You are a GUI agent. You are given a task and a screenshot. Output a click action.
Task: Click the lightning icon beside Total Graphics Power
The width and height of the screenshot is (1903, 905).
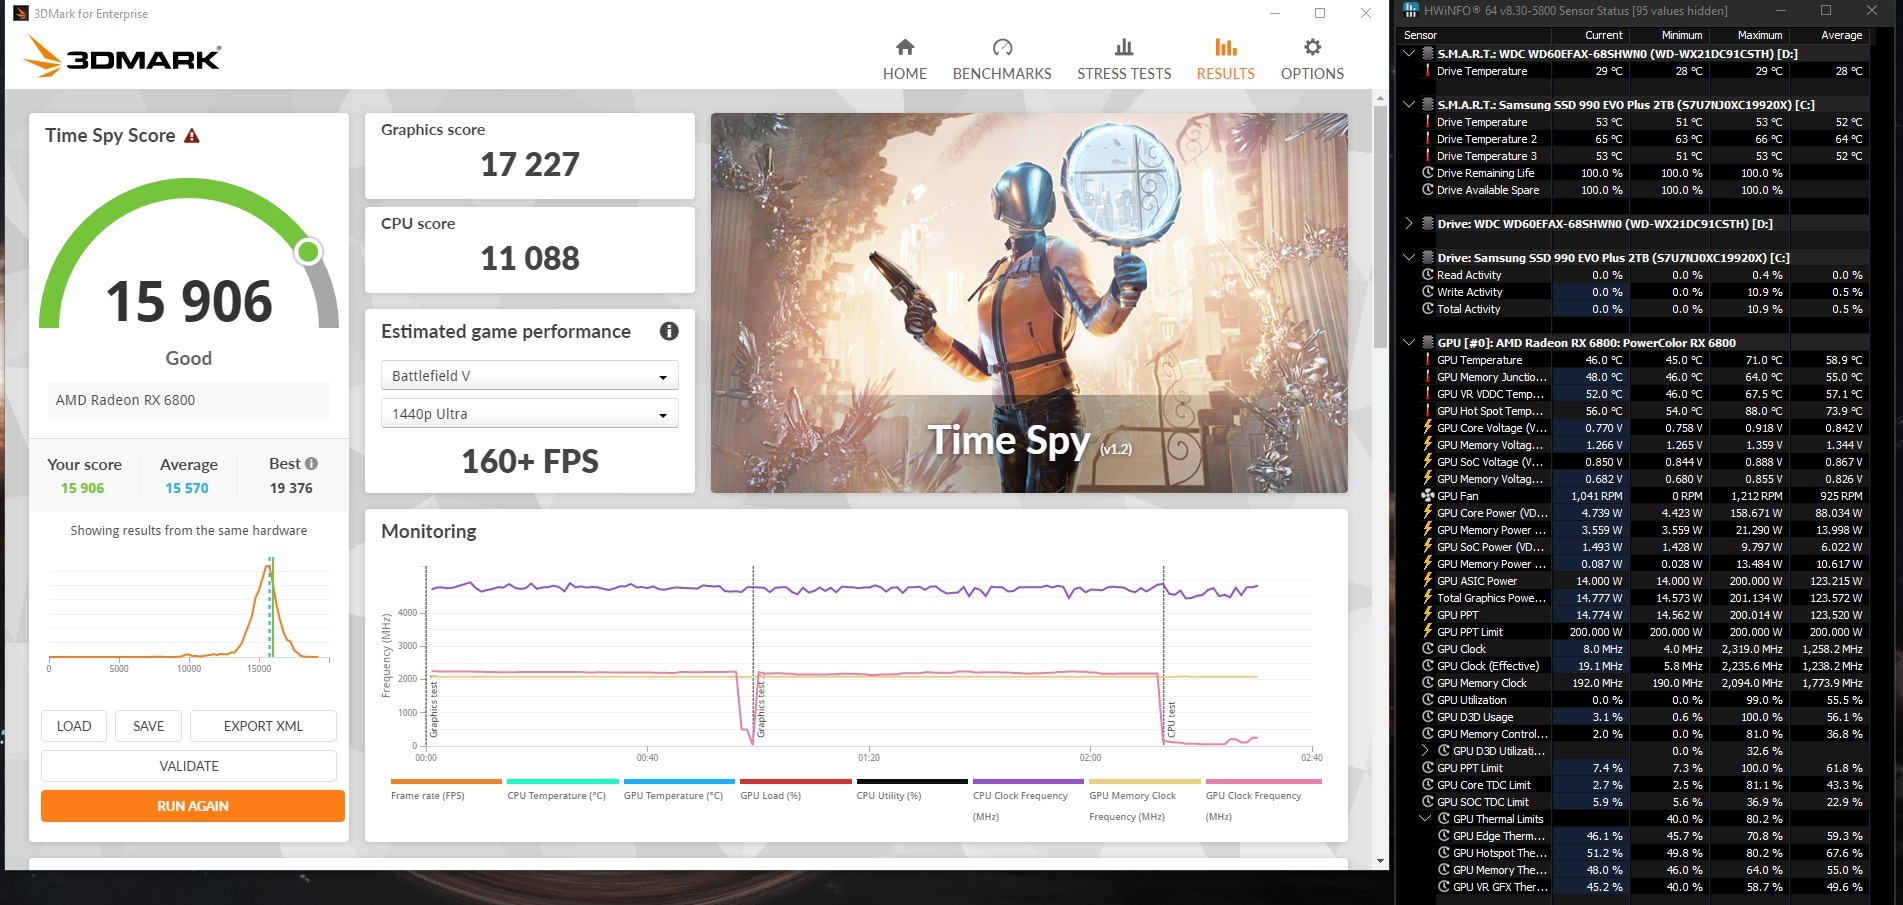[1428, 598]
